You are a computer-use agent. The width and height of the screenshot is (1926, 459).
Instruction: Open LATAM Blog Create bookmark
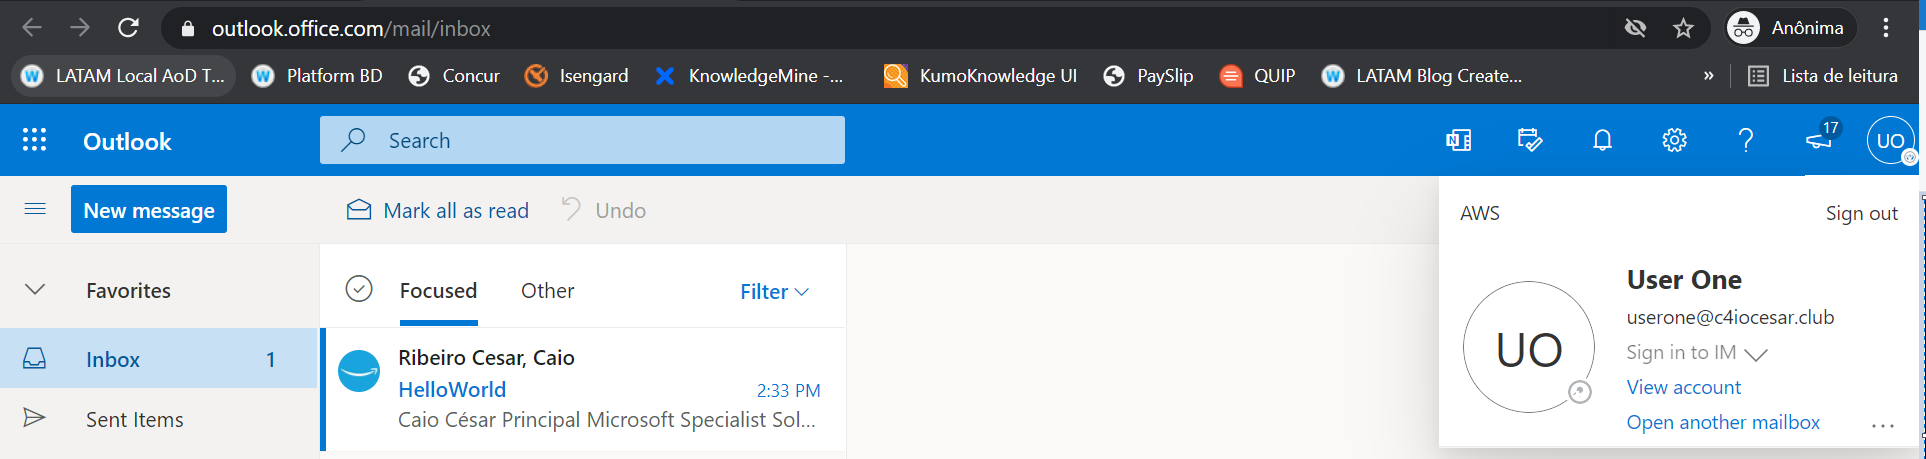[1422, 76]
